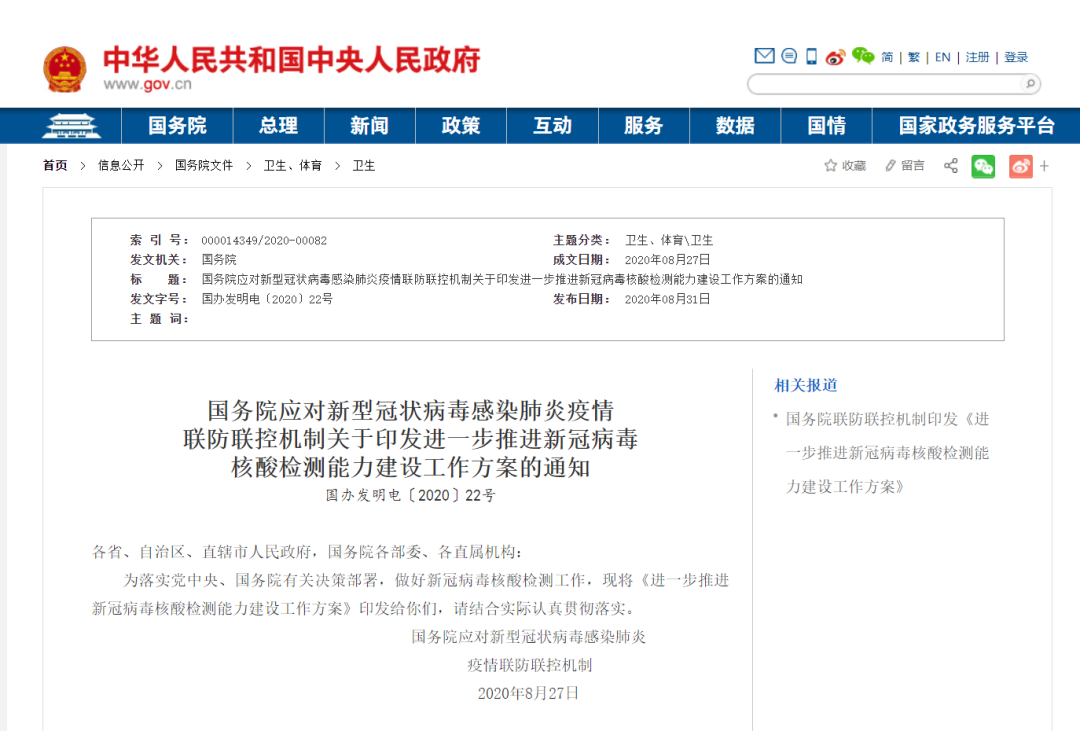
Task: Go to 国务院文件 breadcrumb
Action: (204, 165)
